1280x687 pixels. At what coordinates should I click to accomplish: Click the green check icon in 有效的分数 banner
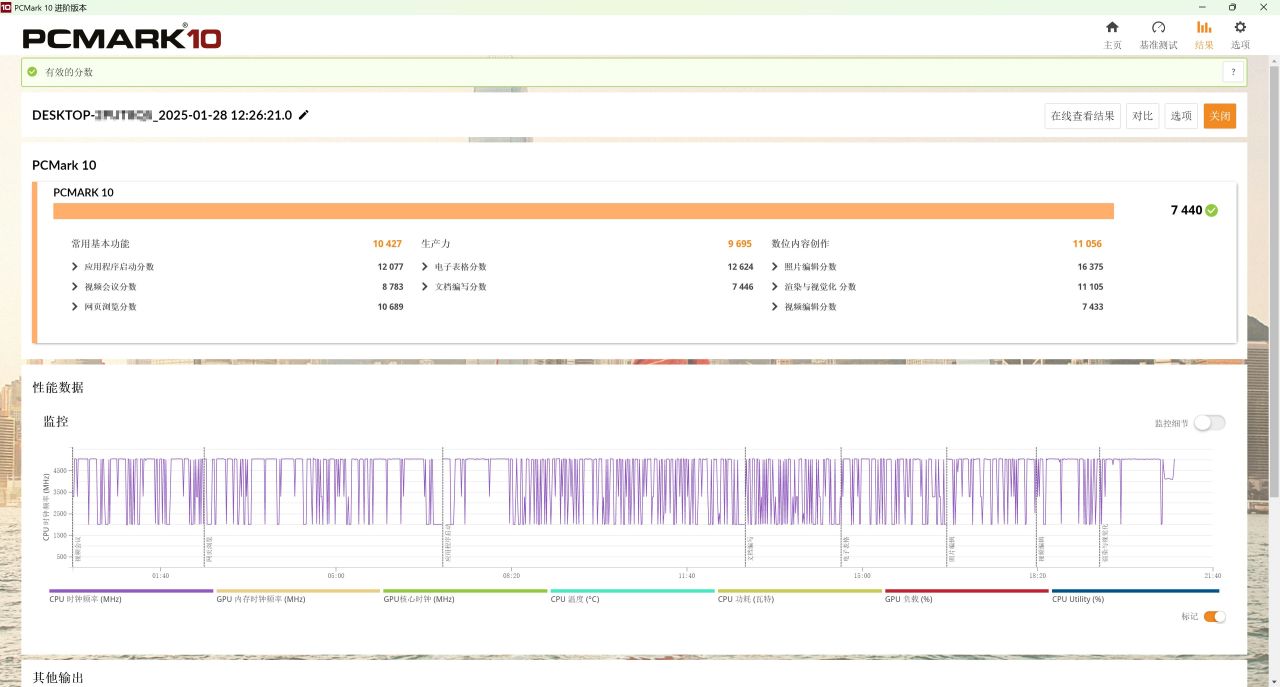click(32, 72)
